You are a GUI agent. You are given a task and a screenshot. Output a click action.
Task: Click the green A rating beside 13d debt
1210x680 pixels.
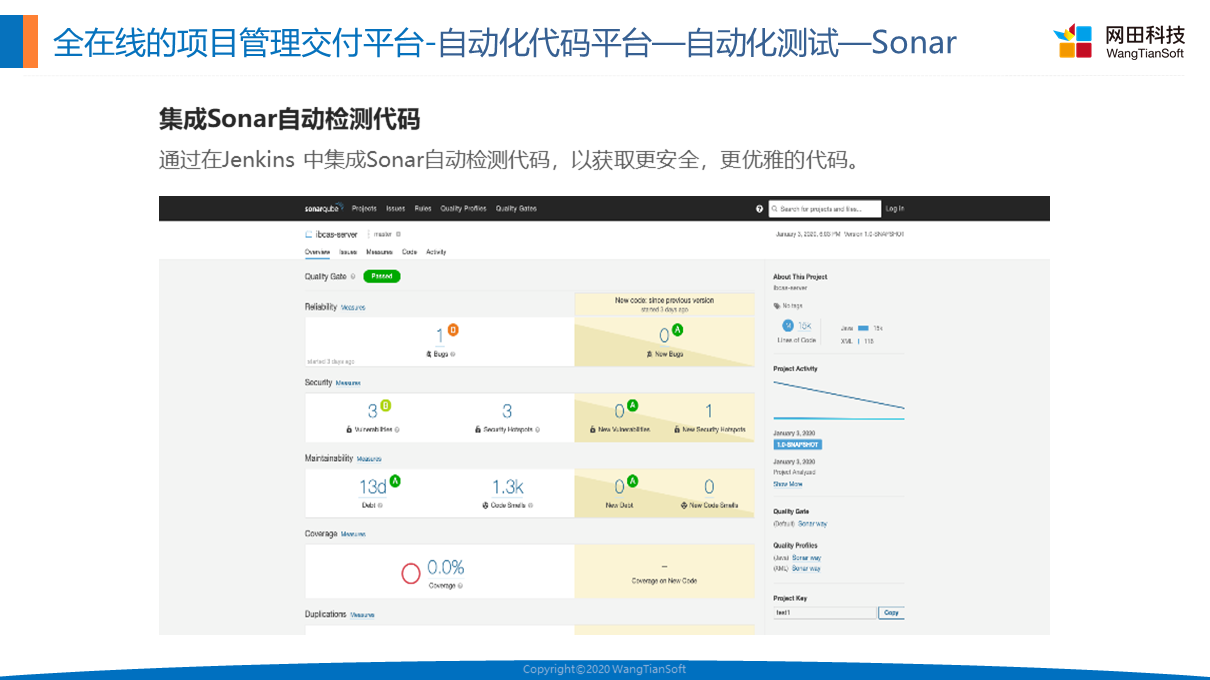395,481
